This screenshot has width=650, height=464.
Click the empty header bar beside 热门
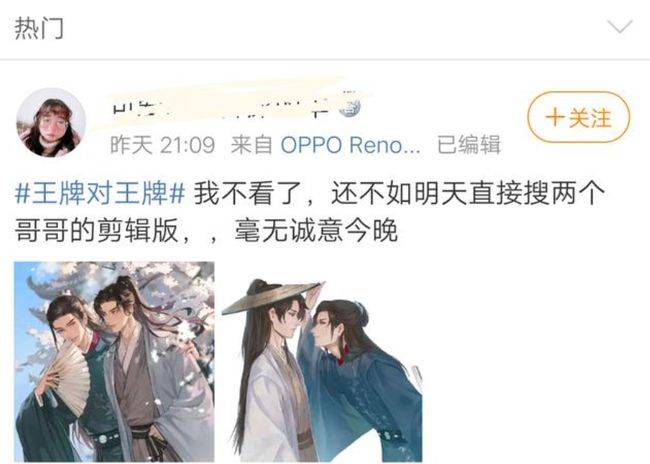pos(332,28)
